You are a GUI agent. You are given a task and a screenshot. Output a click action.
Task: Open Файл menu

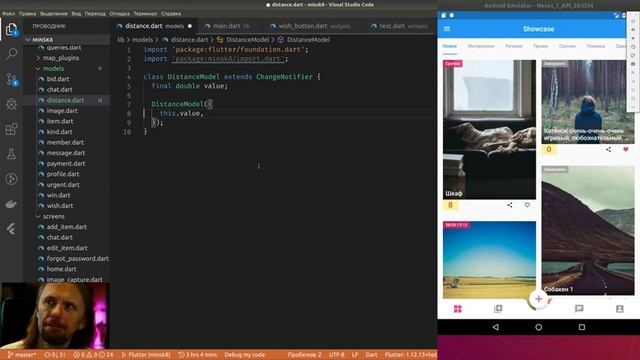(x=8, y=13)
